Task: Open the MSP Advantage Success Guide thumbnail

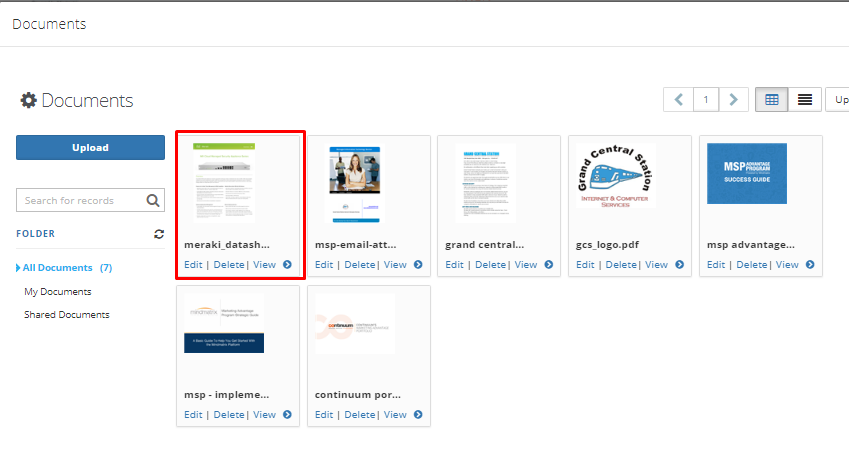Action: pyautogui.click(x=747, y=173)
